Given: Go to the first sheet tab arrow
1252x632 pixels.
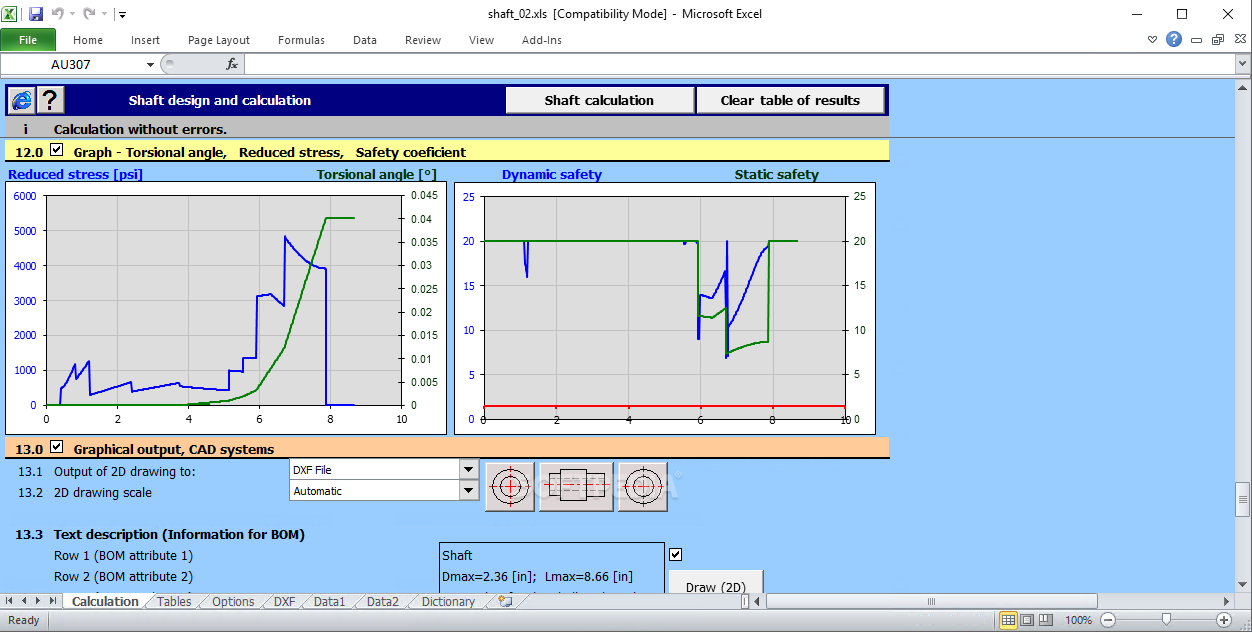Looking at the screenshot, I should (x=11, y=601).
